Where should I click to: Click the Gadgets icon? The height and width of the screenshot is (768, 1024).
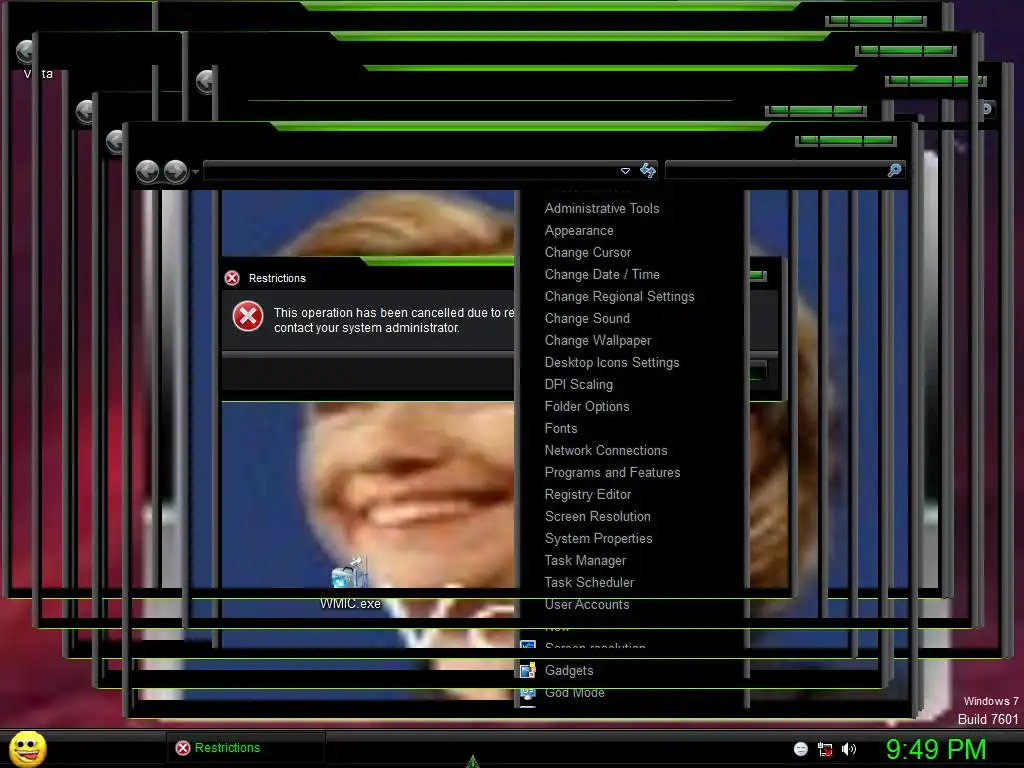(x=528, y=670)
